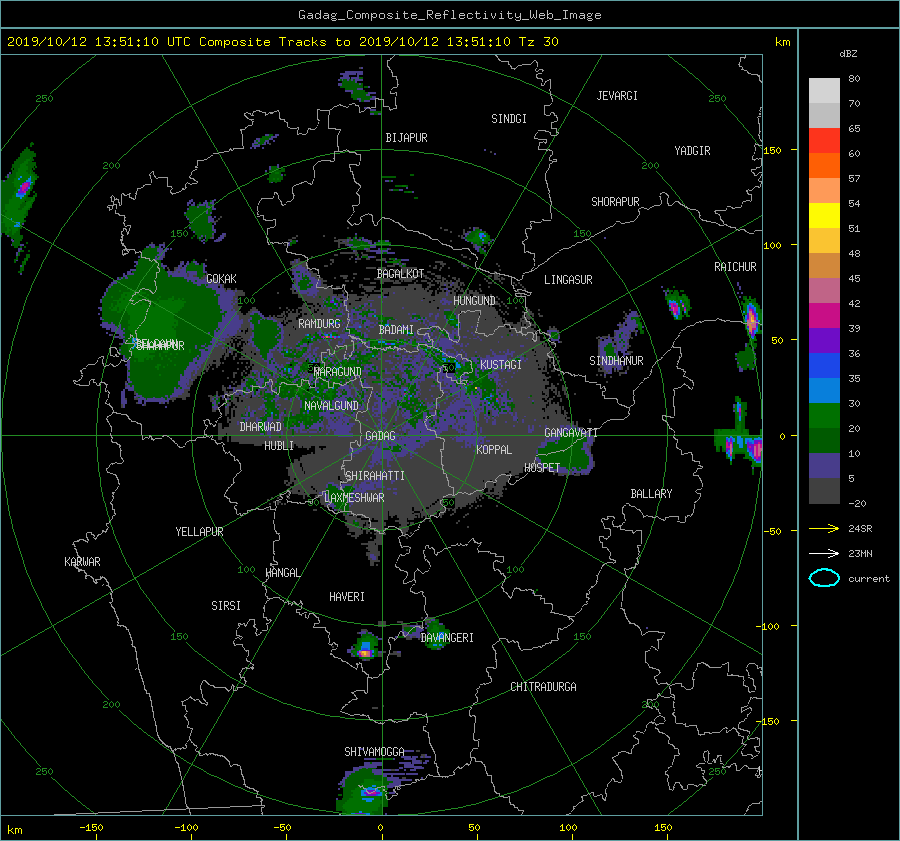Click the DAVANGERI city label
This screenshot has width=900, height=841.
point(447,638)
